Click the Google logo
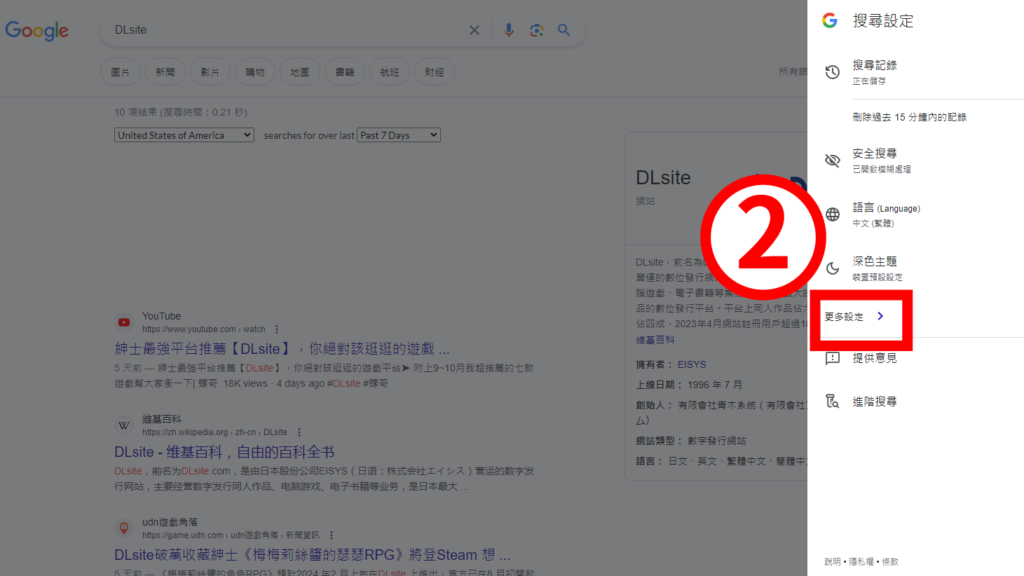Viewport: 1024px width, 576px height. [x=36, y=30]
